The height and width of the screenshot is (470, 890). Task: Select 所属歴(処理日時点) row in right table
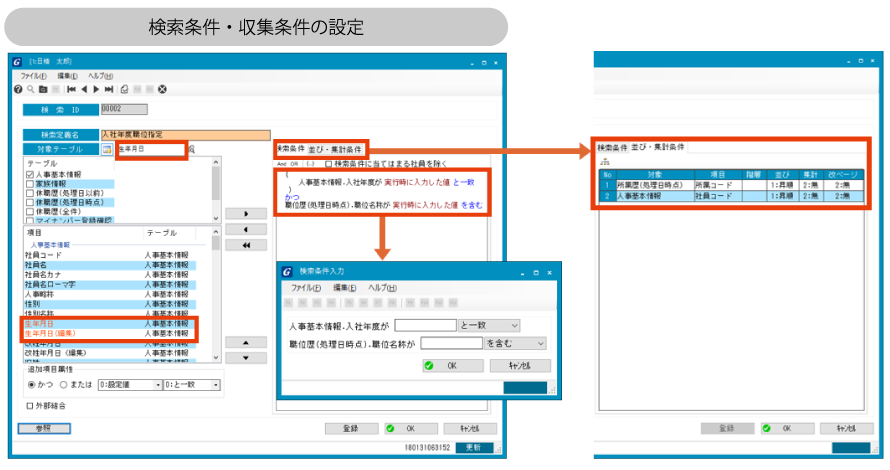pyautogui.click(x=732, y=185)
